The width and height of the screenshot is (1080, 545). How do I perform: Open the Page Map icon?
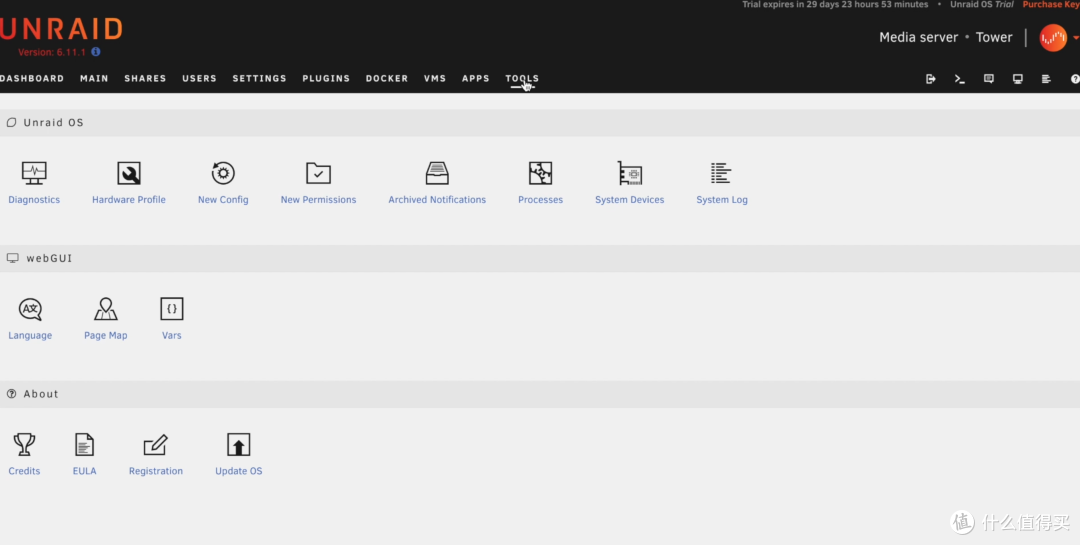click(105, 310)
